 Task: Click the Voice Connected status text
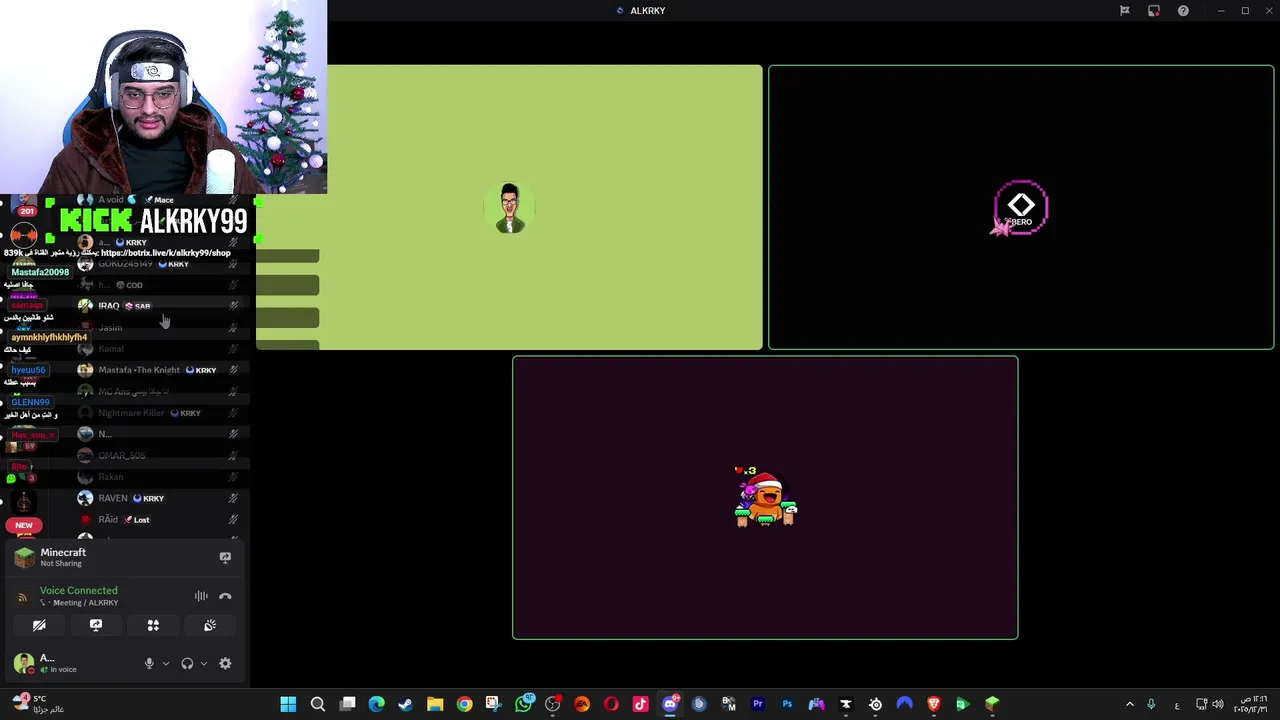click(x=78, y=590)
